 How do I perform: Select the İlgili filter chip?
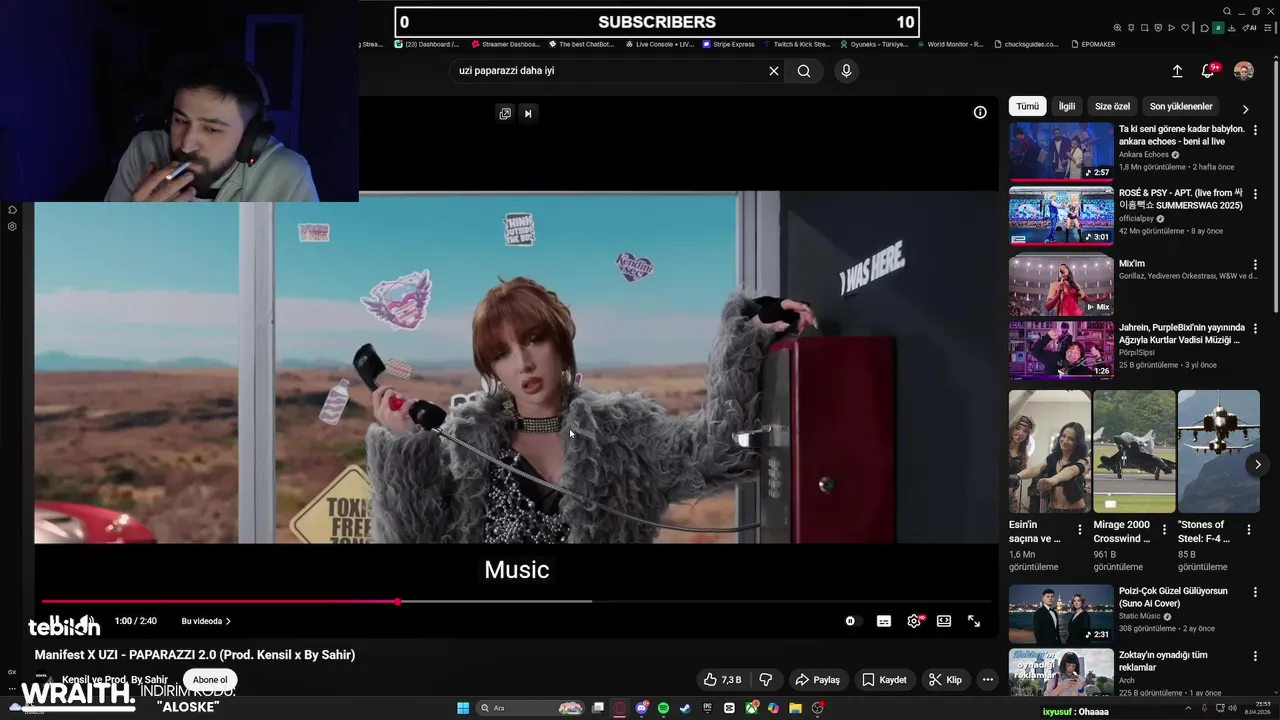coord(1067,106)
